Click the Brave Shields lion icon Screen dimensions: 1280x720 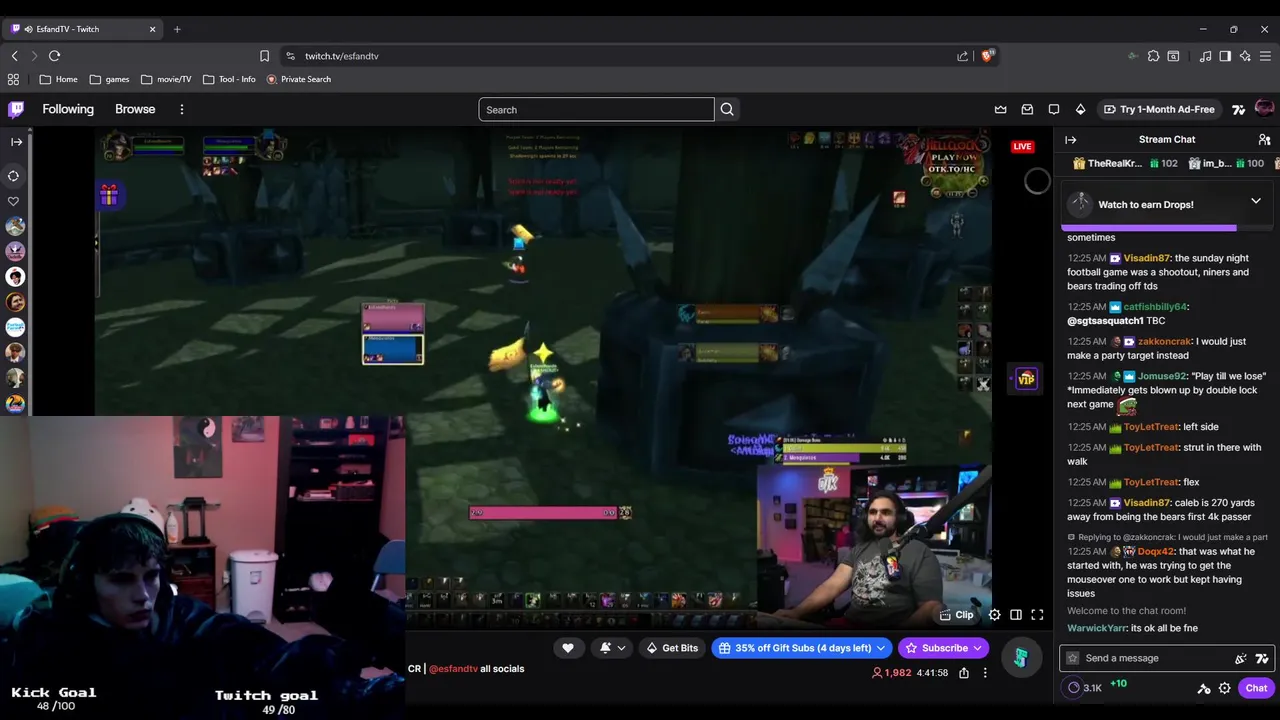(x=988, y=56)
